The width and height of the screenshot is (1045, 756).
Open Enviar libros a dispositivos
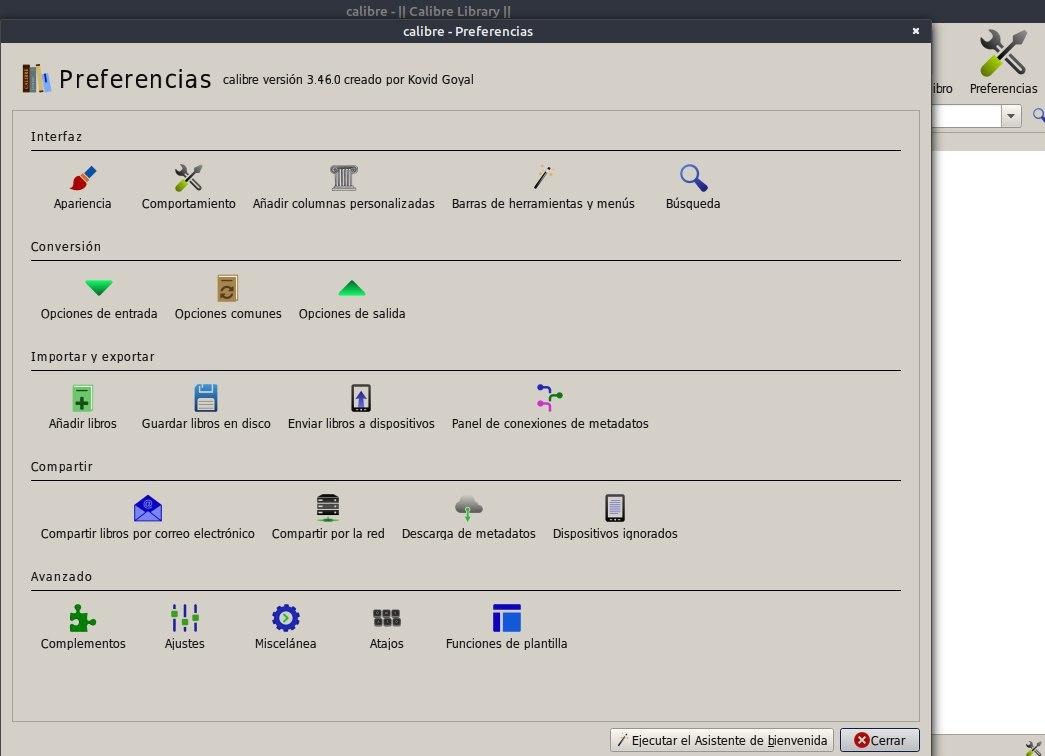click(x=361, y=407)
